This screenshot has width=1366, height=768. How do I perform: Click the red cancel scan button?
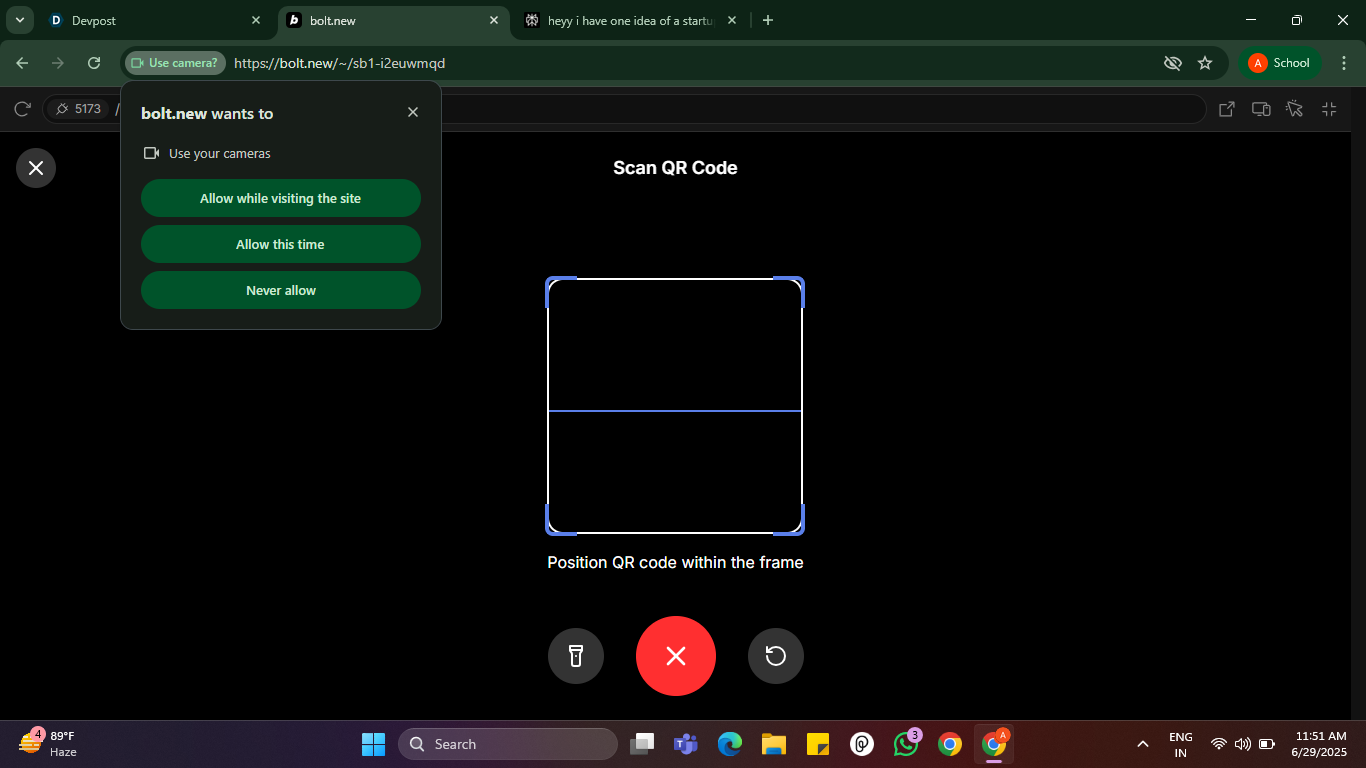point(676,656)
